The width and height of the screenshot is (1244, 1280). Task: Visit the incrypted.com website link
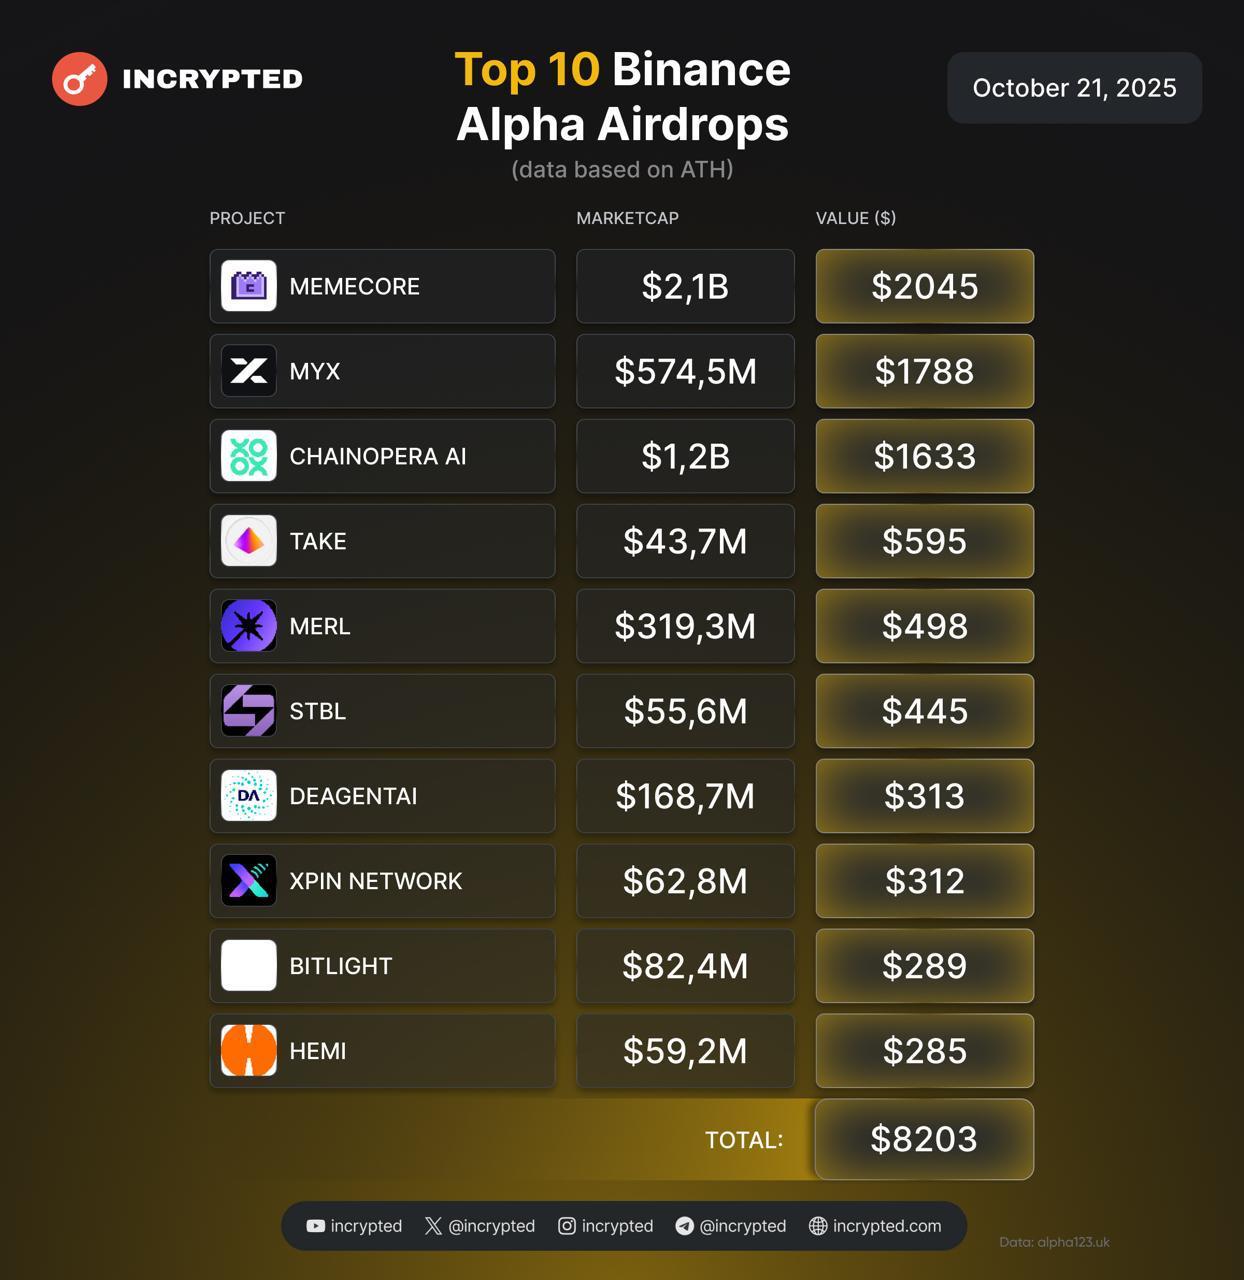875,1226
